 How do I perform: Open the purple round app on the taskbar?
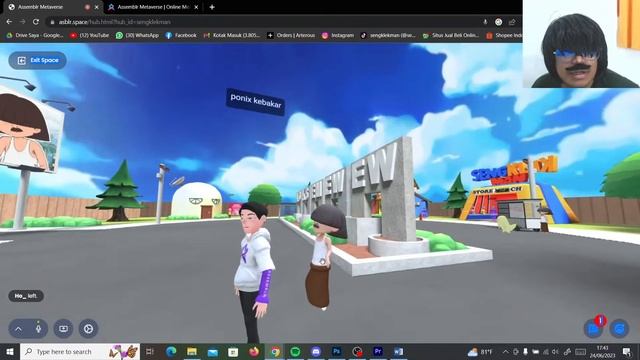(x=316, y=351)
